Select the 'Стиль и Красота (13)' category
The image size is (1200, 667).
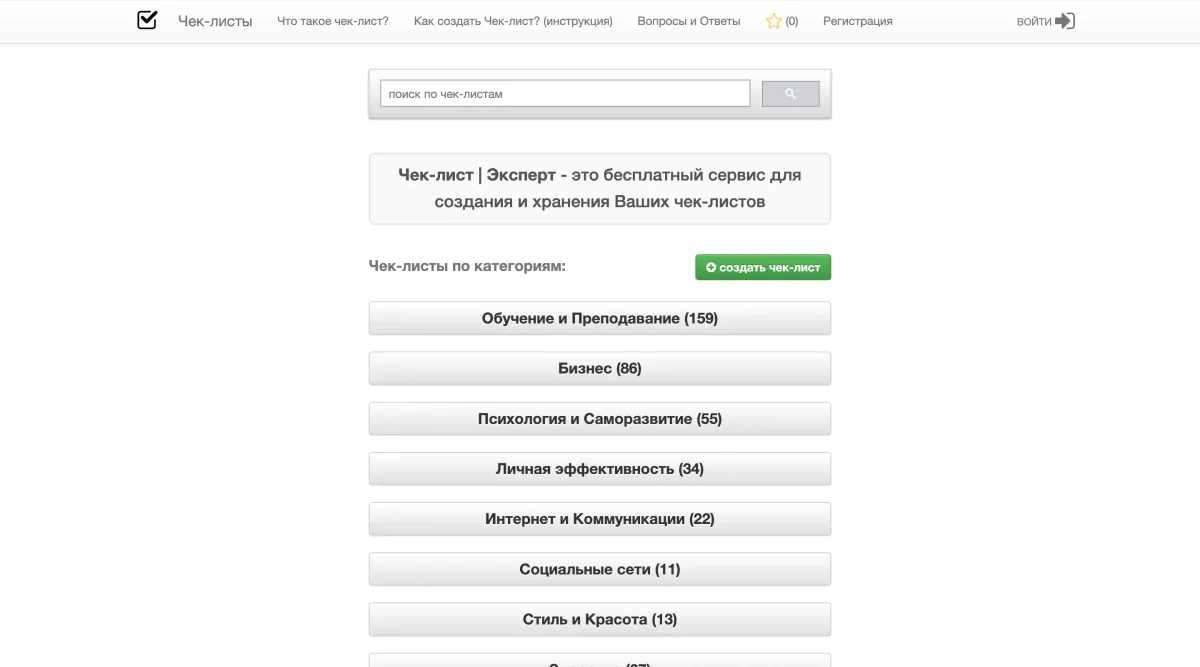coord(600,619)
